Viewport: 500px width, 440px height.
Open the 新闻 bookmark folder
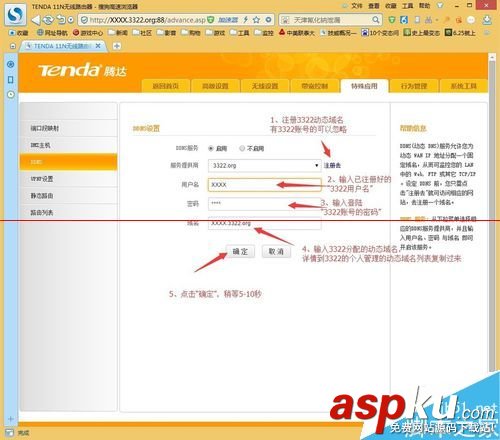[117, 33]
